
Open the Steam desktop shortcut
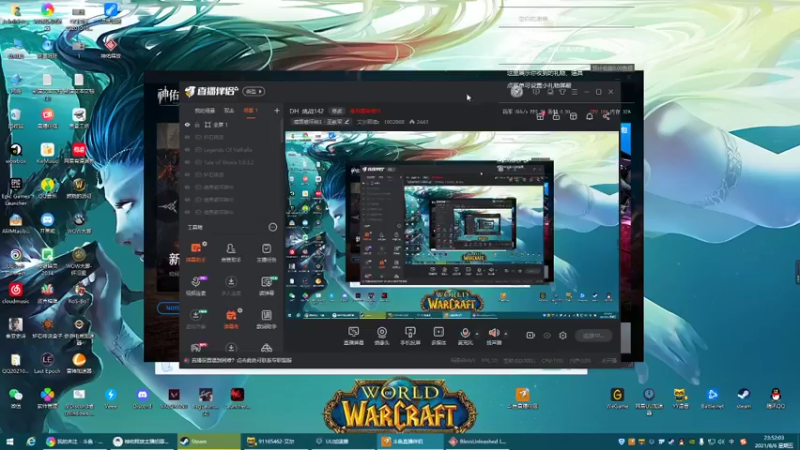pyautogui.click(x=744, y=398)
